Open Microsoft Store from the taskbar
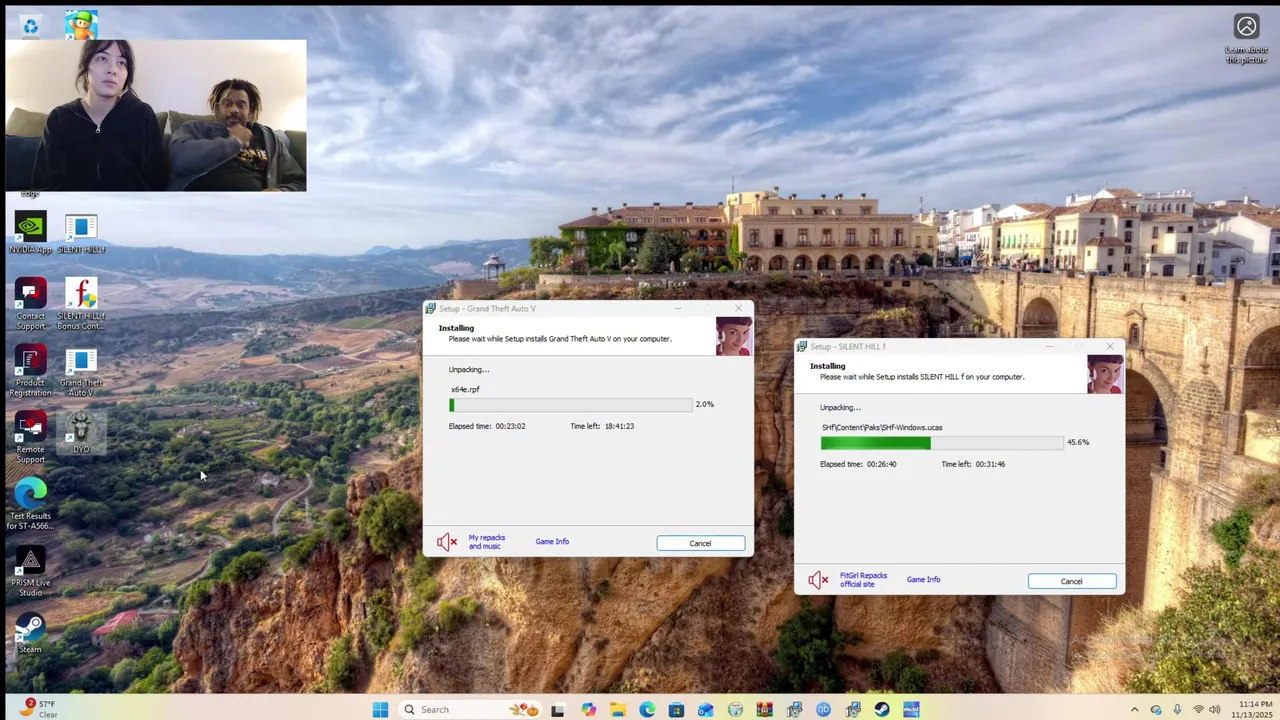1280x720 pixels. [677, 710]
